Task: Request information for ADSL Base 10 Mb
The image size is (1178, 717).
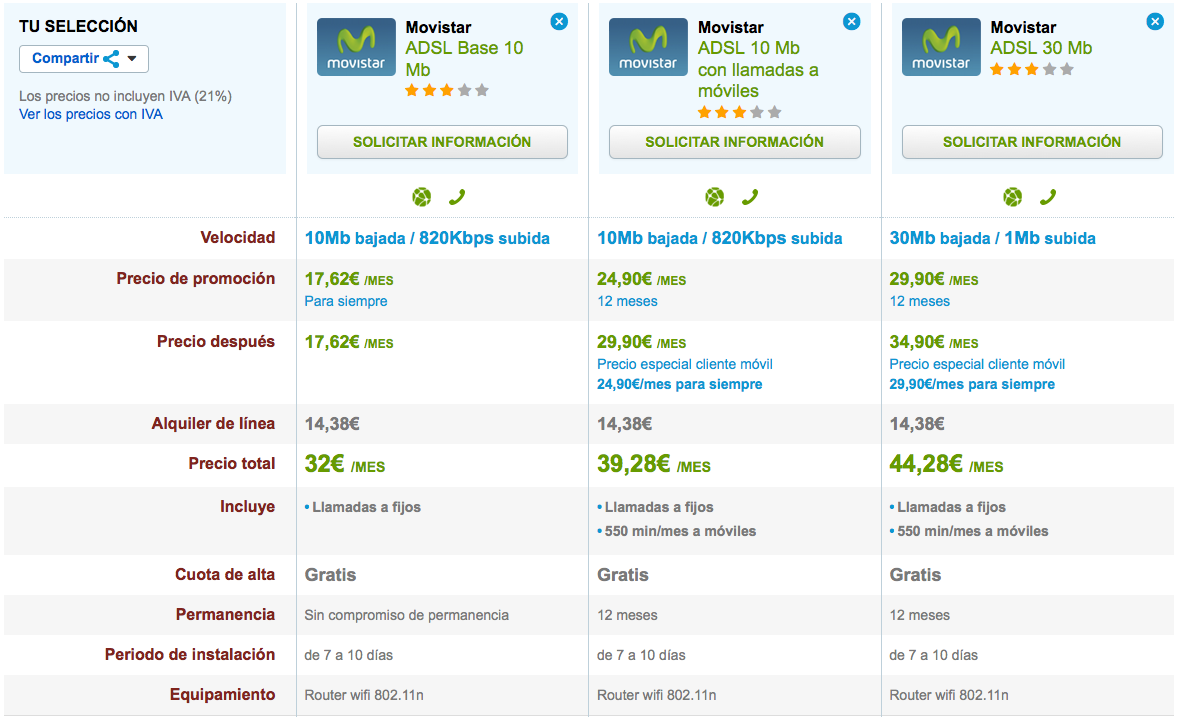Action: [x=442, y=142]
